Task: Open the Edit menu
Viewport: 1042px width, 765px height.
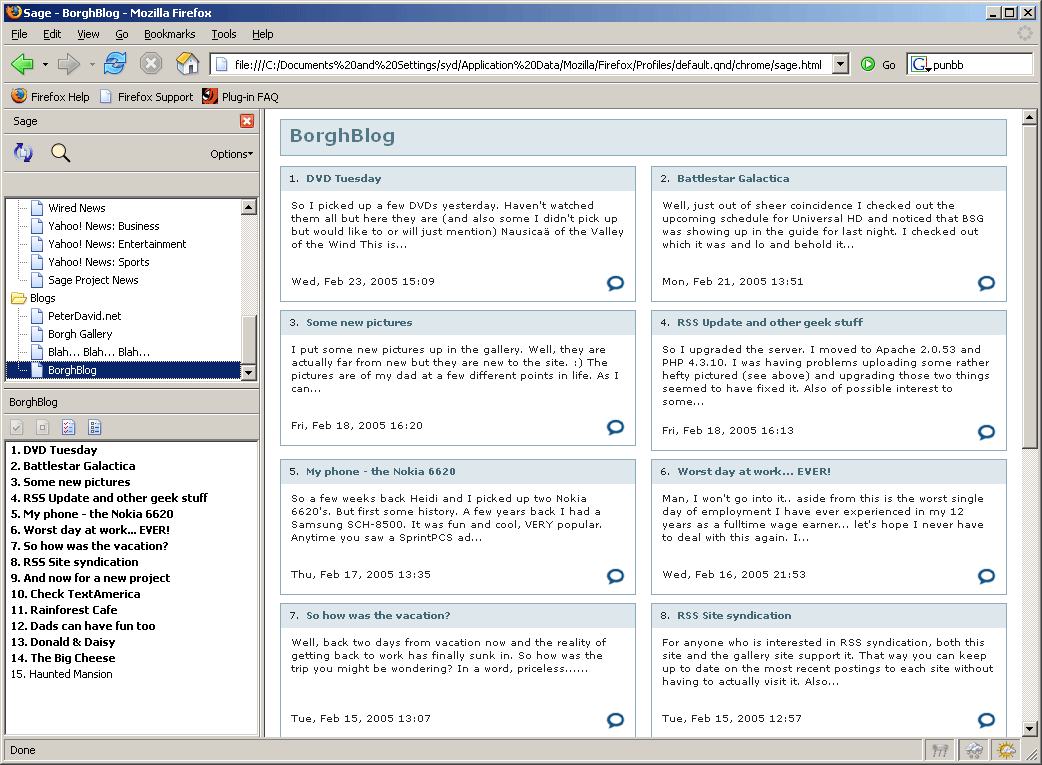Action: (x=52, y=34)
